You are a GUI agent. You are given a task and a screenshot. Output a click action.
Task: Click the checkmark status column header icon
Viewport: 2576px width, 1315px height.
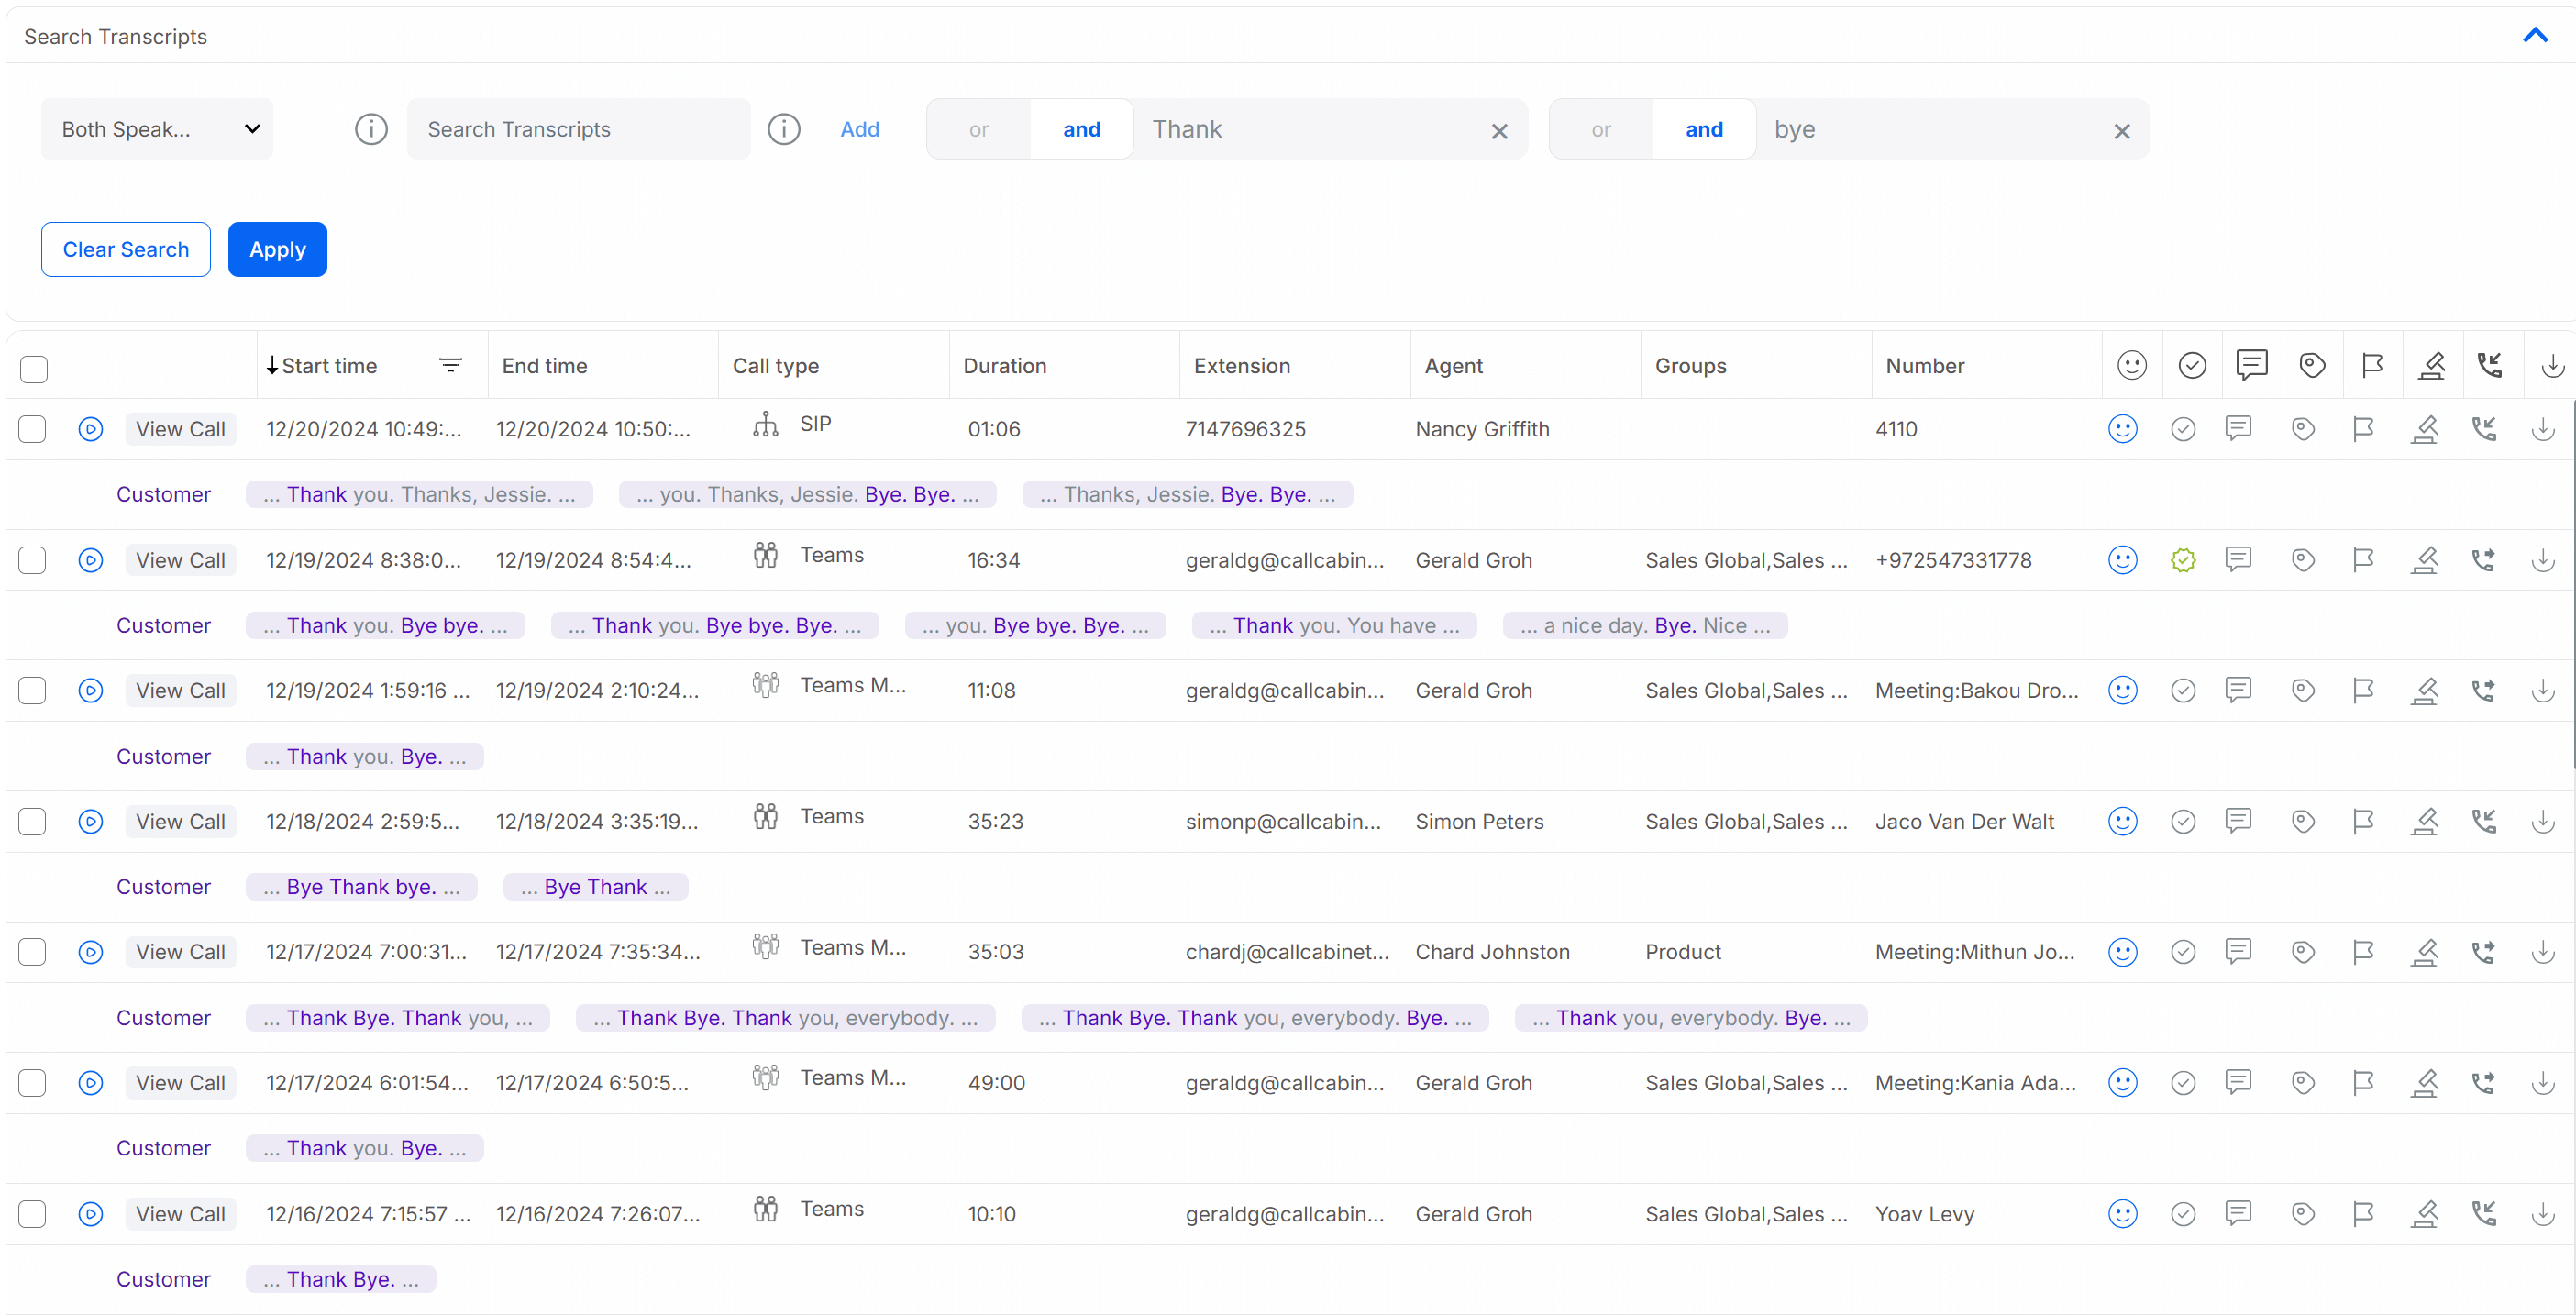[x=2192, y=366]
